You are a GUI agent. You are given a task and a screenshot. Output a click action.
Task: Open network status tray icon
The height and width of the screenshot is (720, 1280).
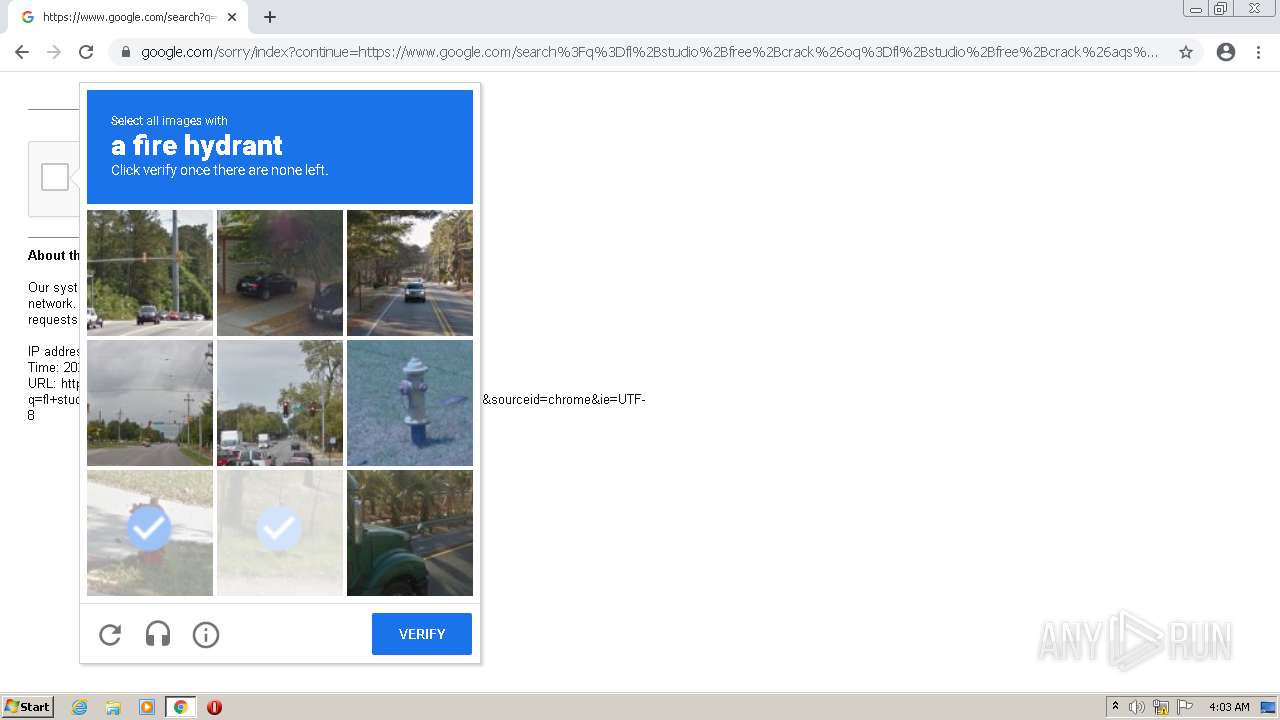tap(1161, 707)
